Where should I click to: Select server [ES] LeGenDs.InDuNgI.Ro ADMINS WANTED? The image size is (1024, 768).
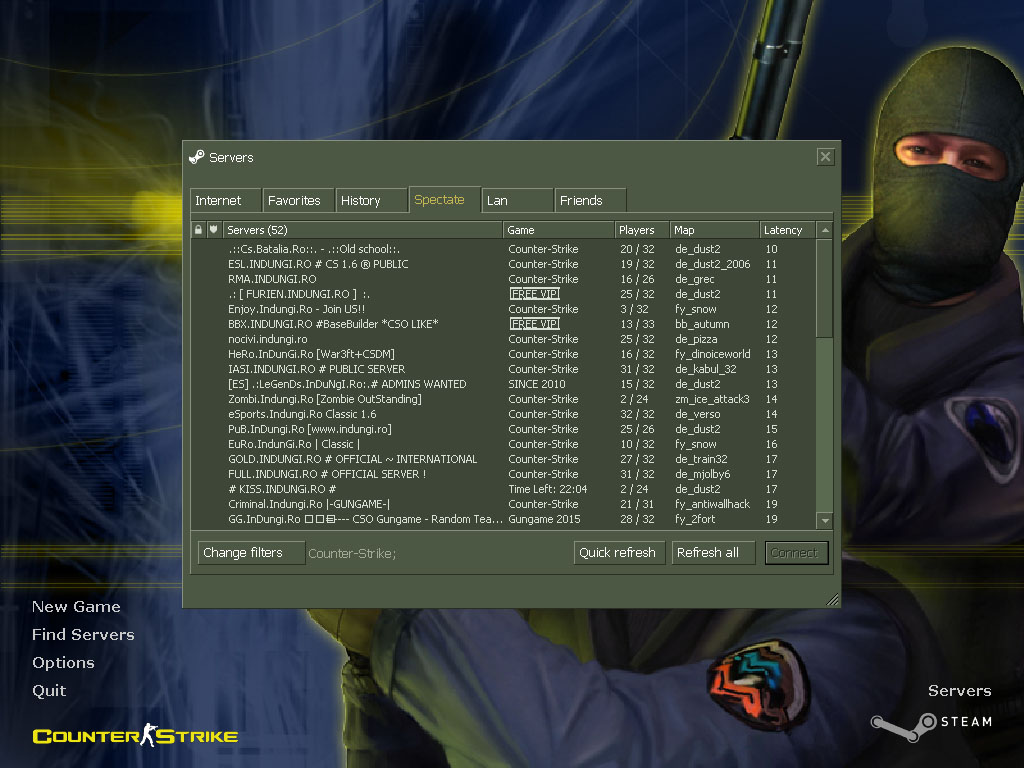(x=503, y=384)
